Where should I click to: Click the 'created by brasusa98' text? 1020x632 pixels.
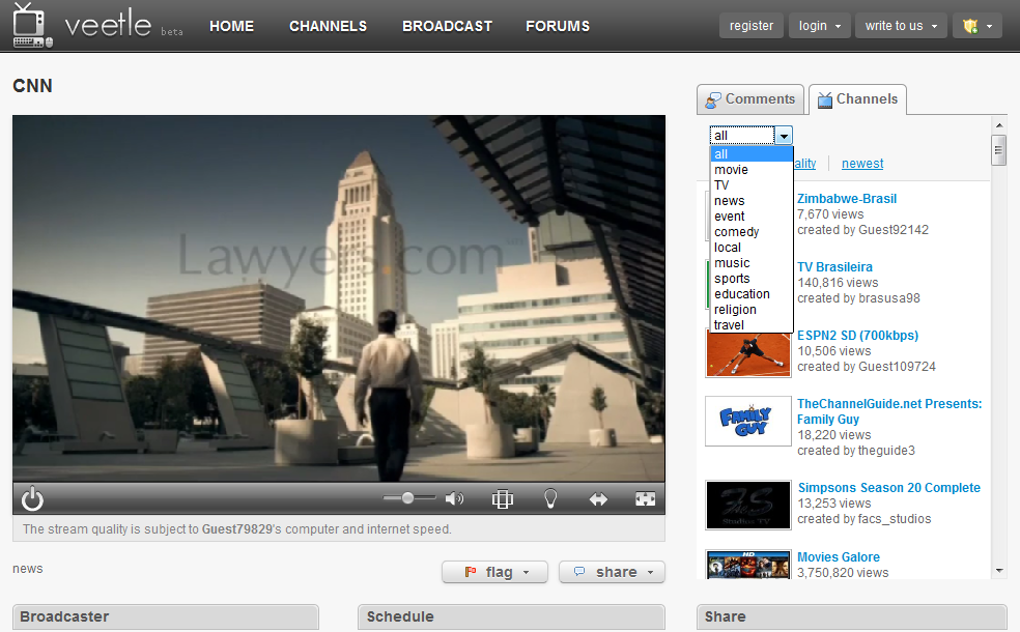pyautogui.click(x=859, y=298)
